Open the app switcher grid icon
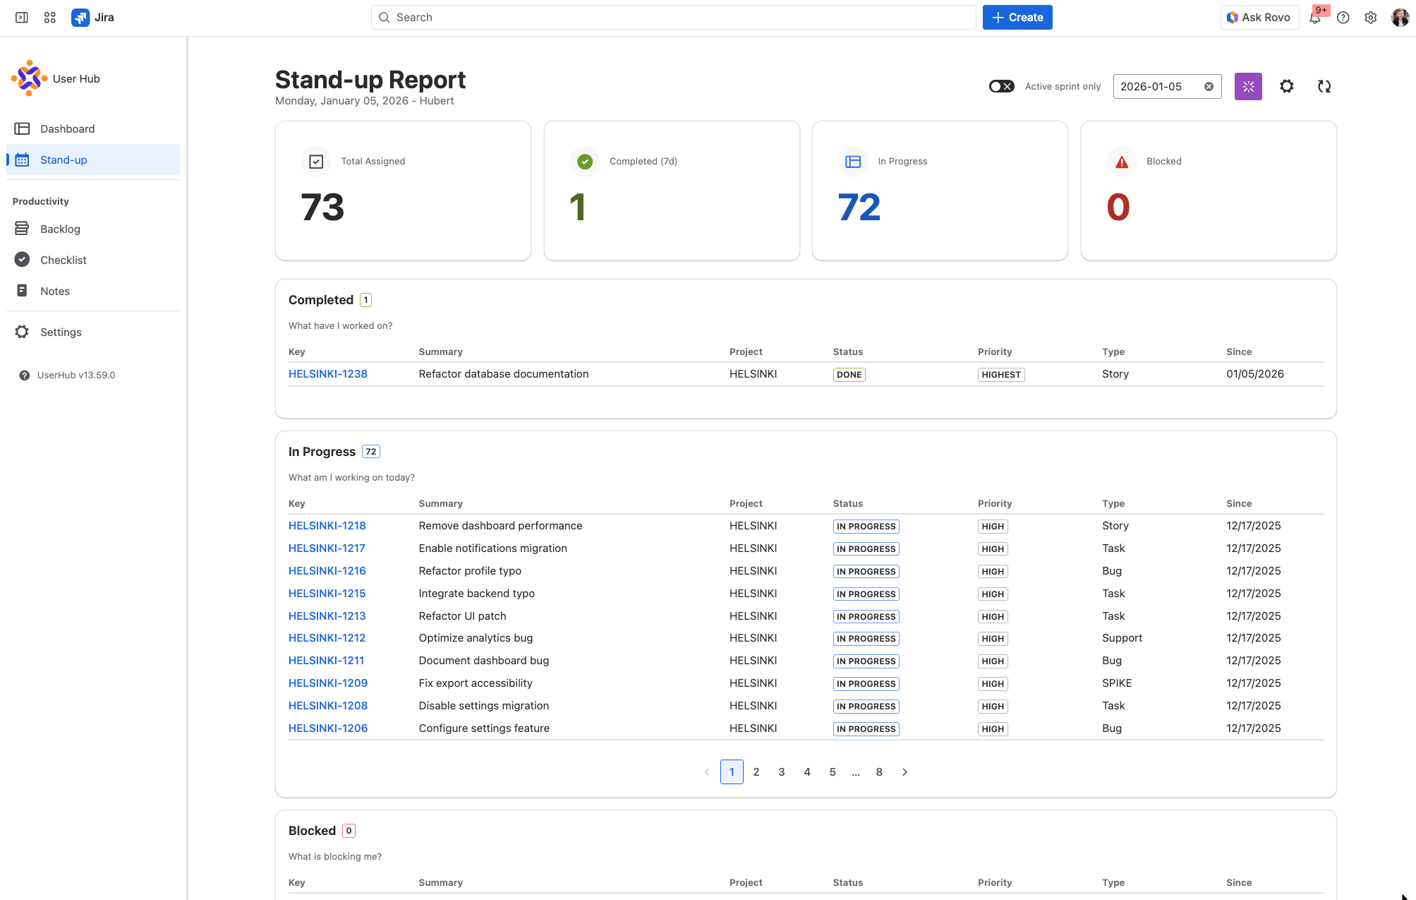This screenshot has height=900, width=1416. [x=50, y=18]
